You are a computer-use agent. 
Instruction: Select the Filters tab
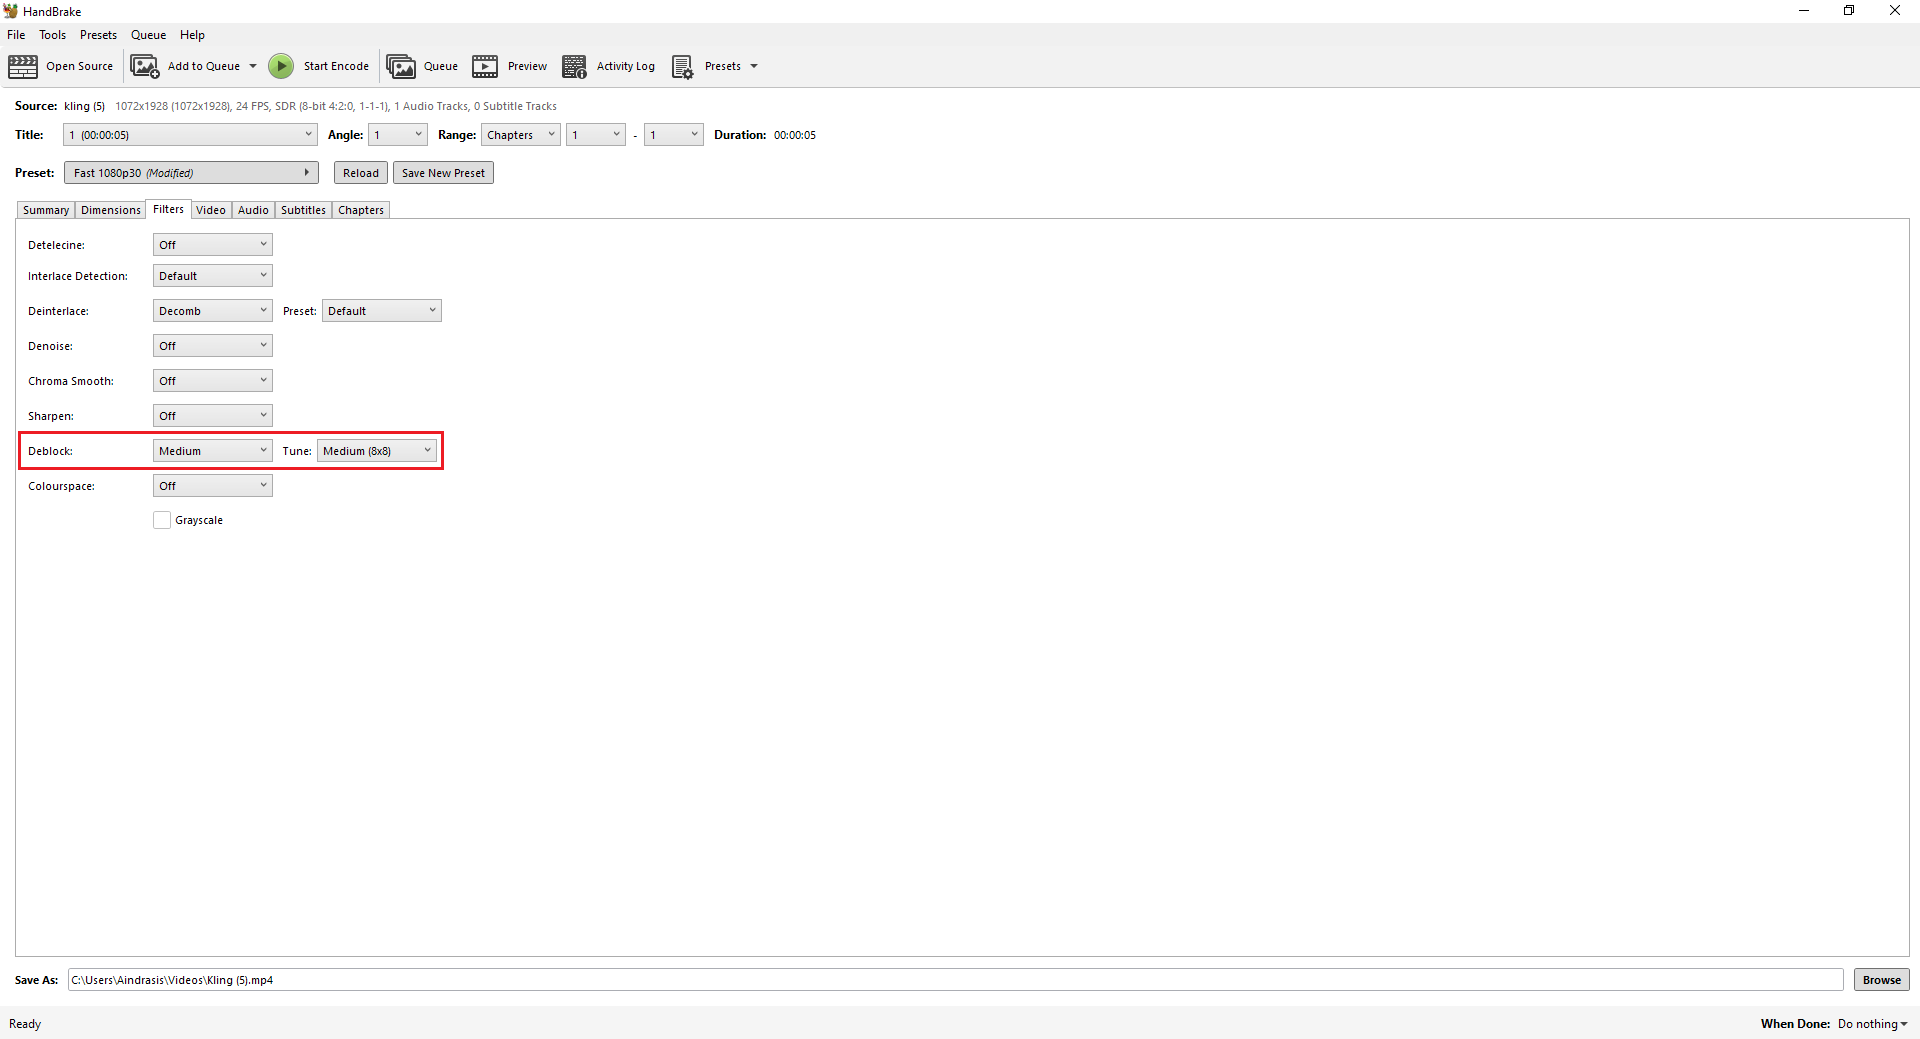[x=168, y=209]
